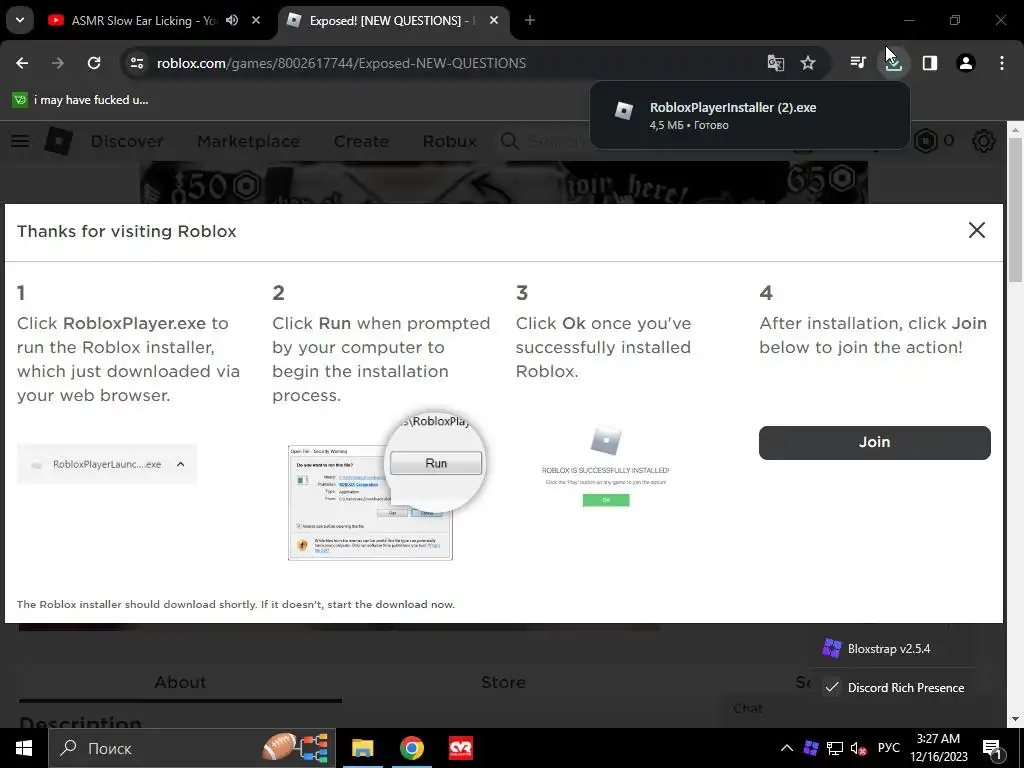Viewport: 1024px width, 768px height.
Task: Open the clock showing 3:27 AM
Action: point(938,748)
